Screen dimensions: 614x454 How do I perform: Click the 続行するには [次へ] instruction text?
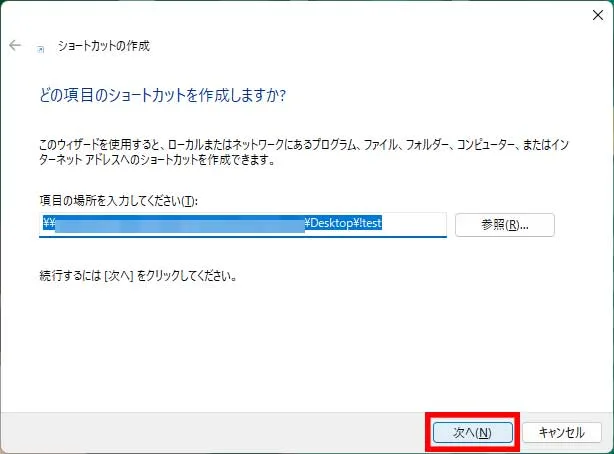[135, 275]
